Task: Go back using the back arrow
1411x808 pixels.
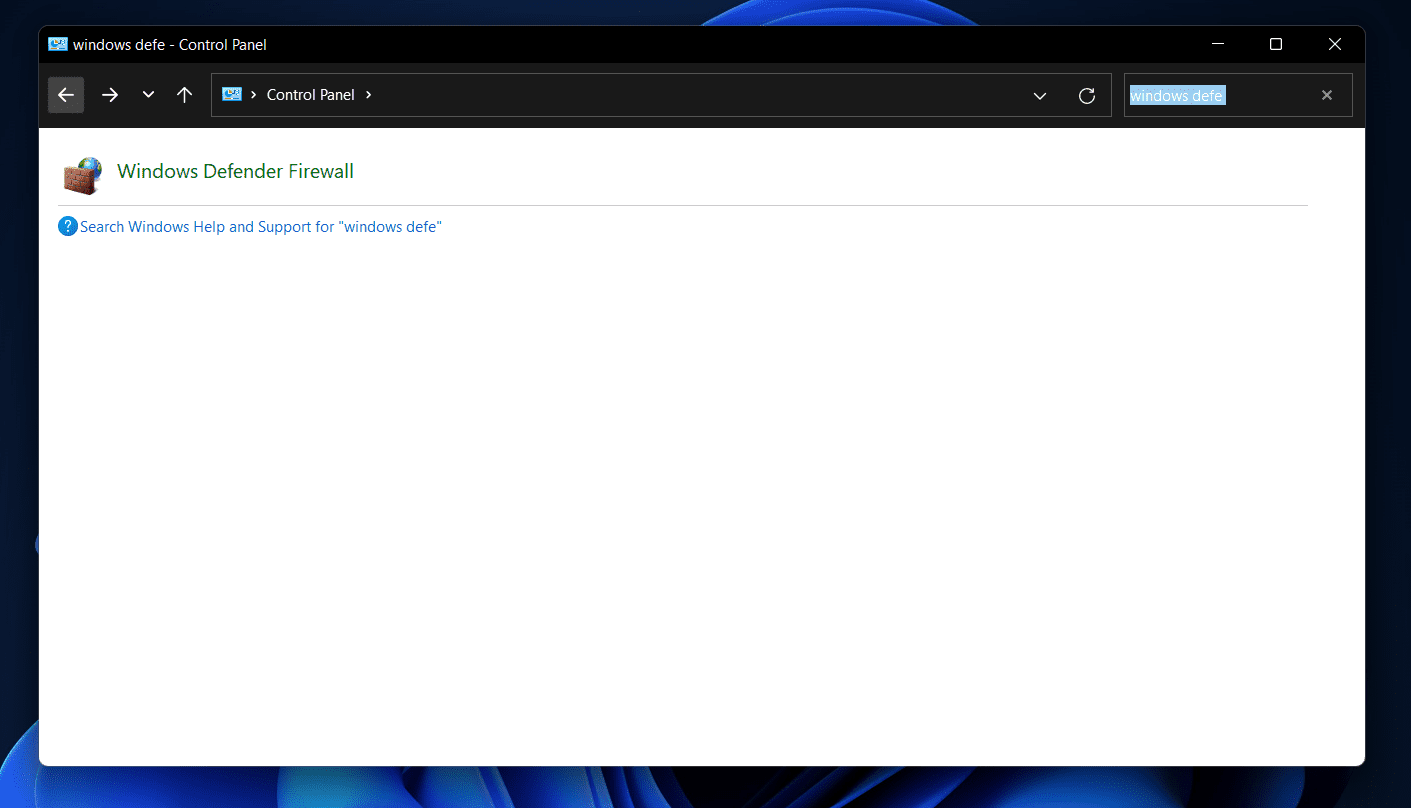Action: point(66,95)
